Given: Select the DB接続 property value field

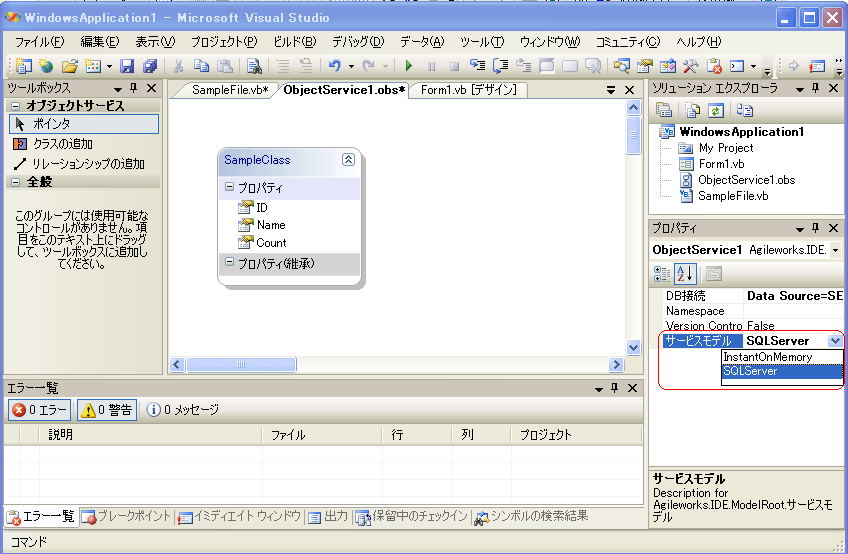Looking at the screenshot, I should (x=794, y=296).
